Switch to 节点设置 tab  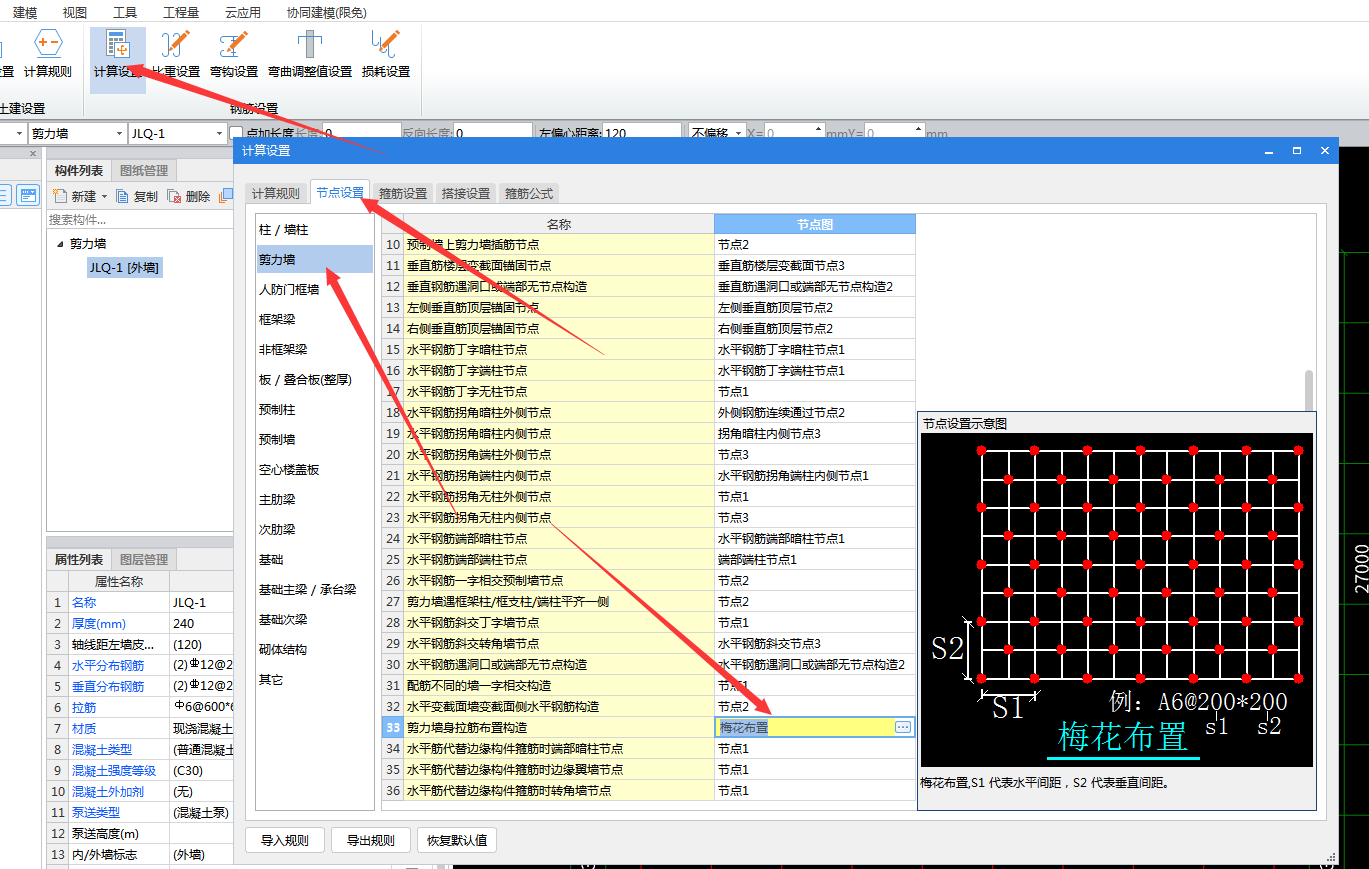[339, 192]
